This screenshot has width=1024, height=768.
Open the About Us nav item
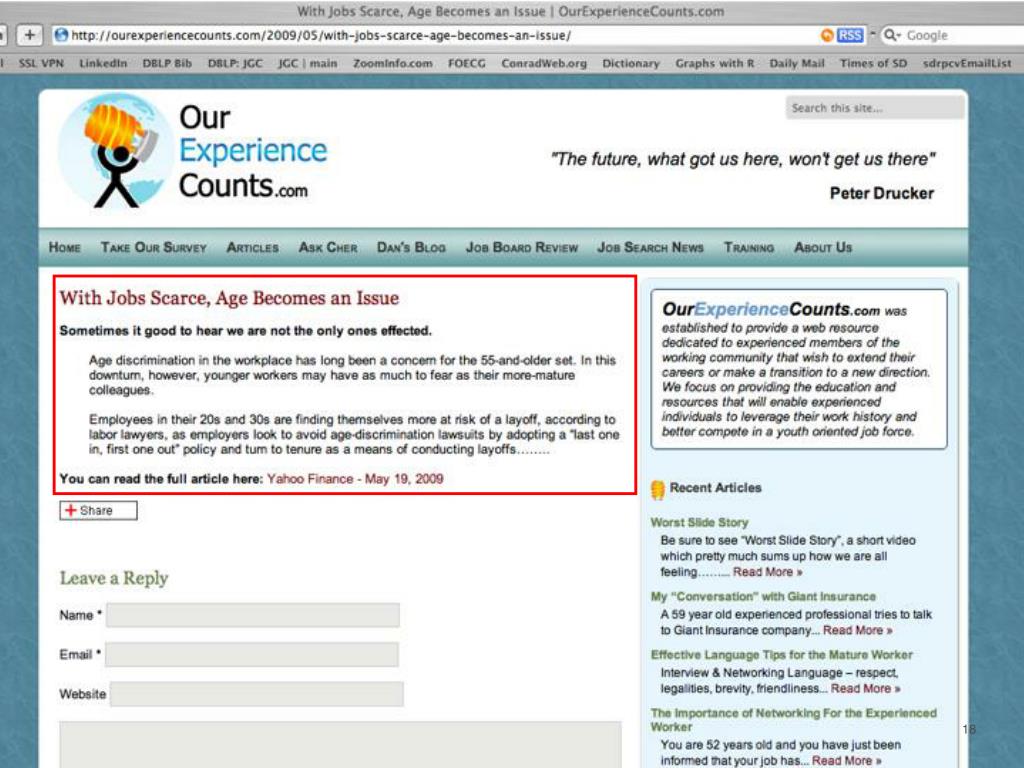point(823,248)
